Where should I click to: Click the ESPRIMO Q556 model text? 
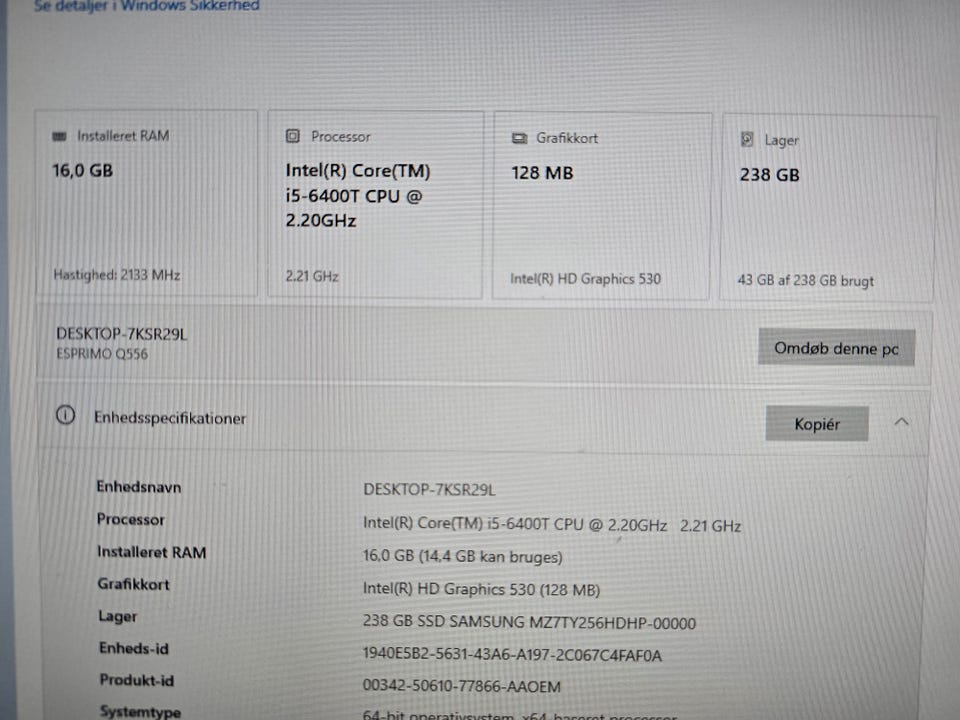point(102,354)
